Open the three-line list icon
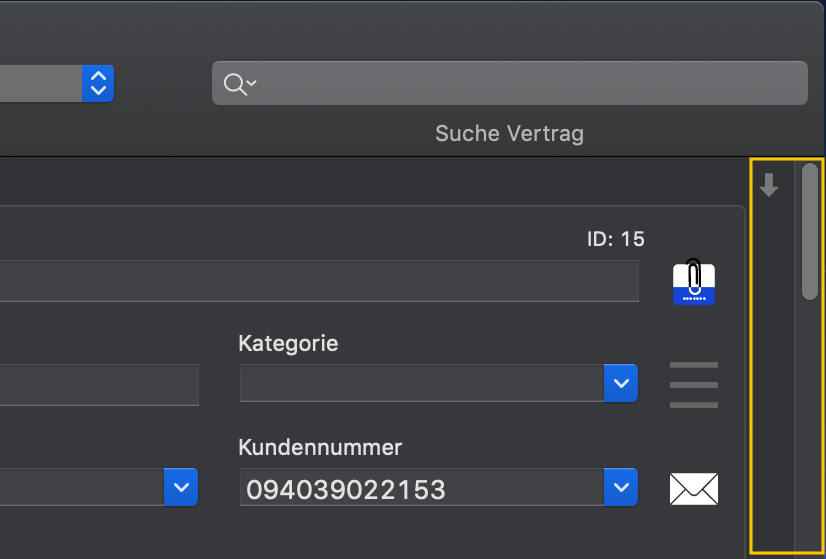This screenshot has width=826, height=559. (693, 385)
